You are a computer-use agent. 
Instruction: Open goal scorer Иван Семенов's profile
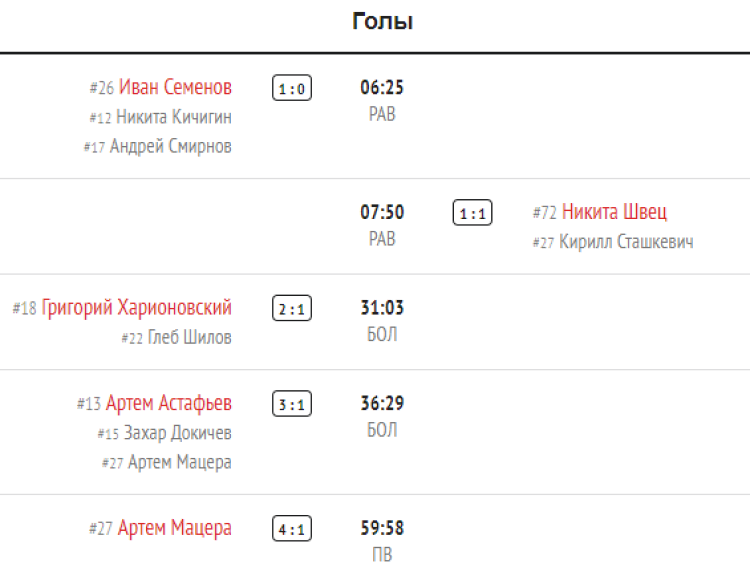(x=175, y=88)
